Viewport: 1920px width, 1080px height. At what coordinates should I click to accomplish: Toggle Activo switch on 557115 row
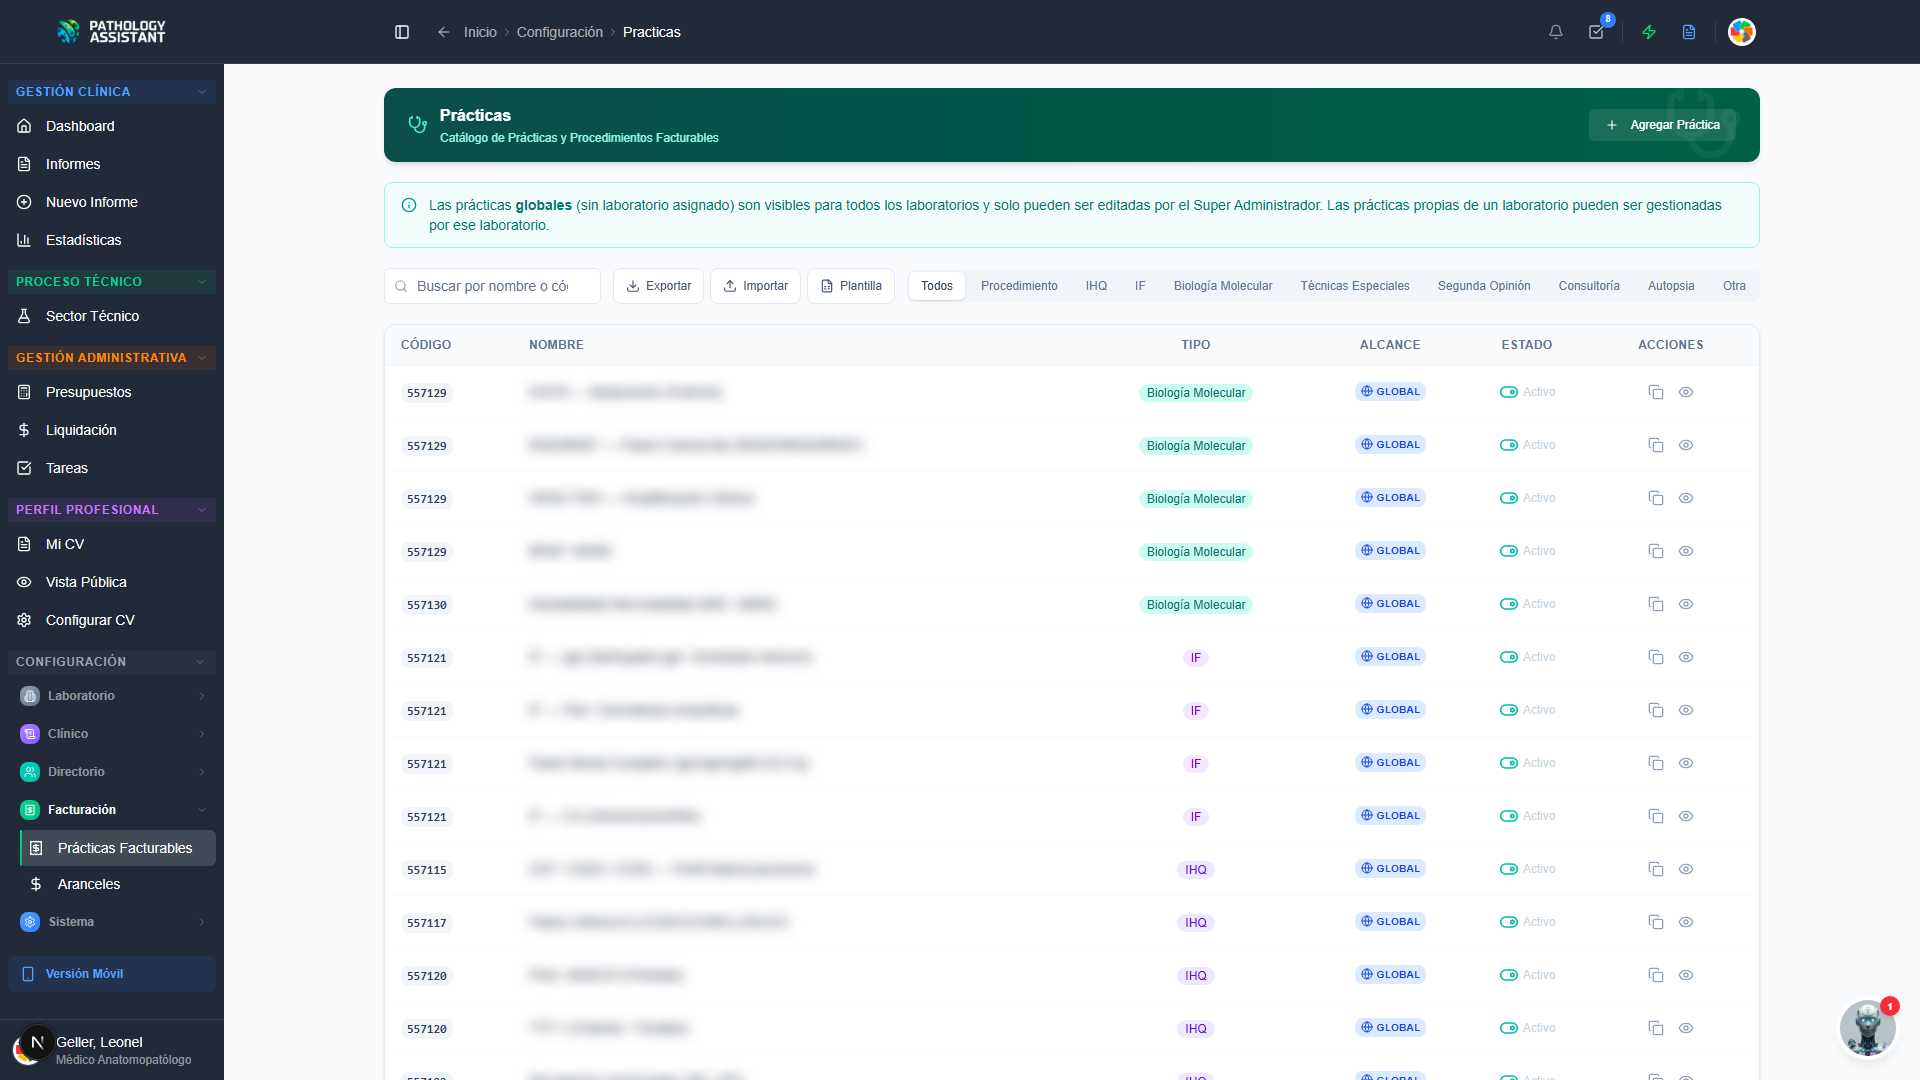[1509, 869]
